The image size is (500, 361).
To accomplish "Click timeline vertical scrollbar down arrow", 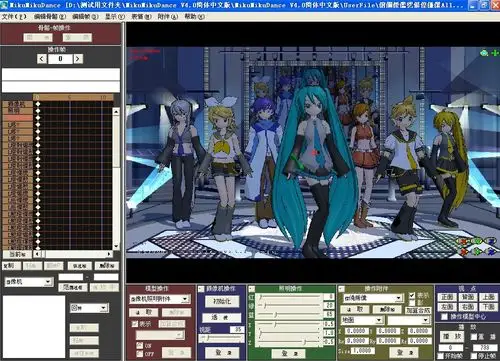I will (x=116, y=246).
